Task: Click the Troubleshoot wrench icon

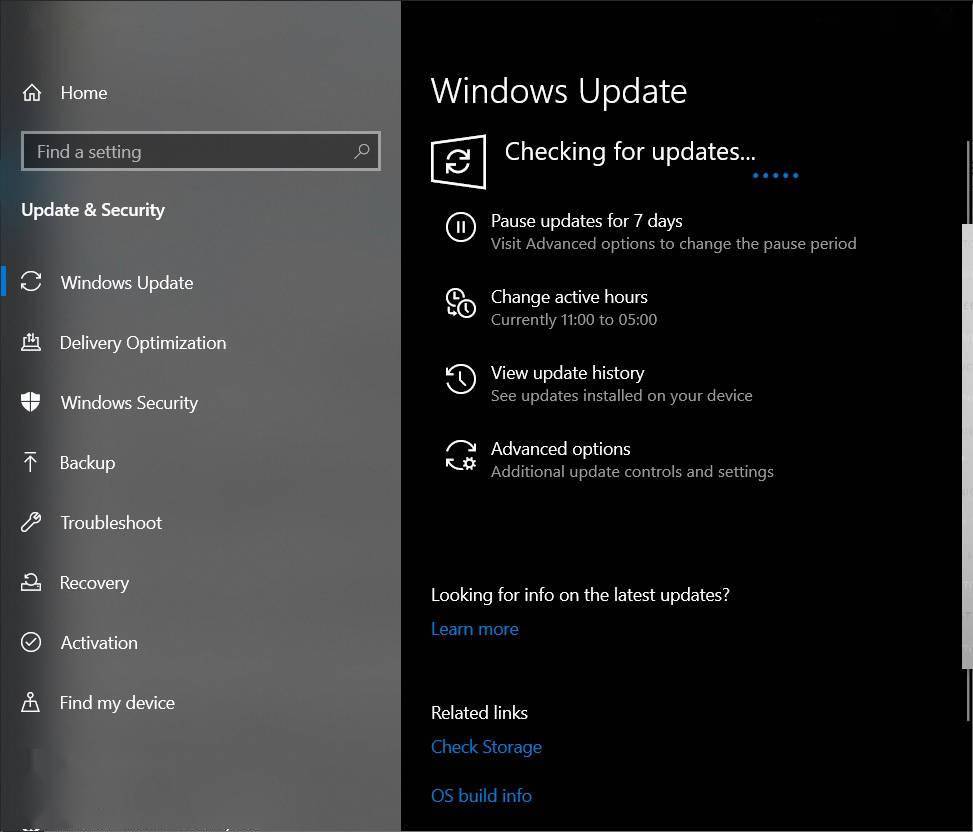Action: click(32, 522)
